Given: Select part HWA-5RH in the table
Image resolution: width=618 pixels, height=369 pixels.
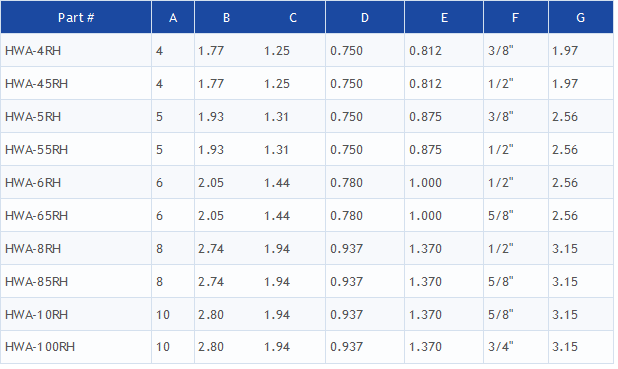Looking at the screenshot, I should pyautogui.click(x=33, y=117).
